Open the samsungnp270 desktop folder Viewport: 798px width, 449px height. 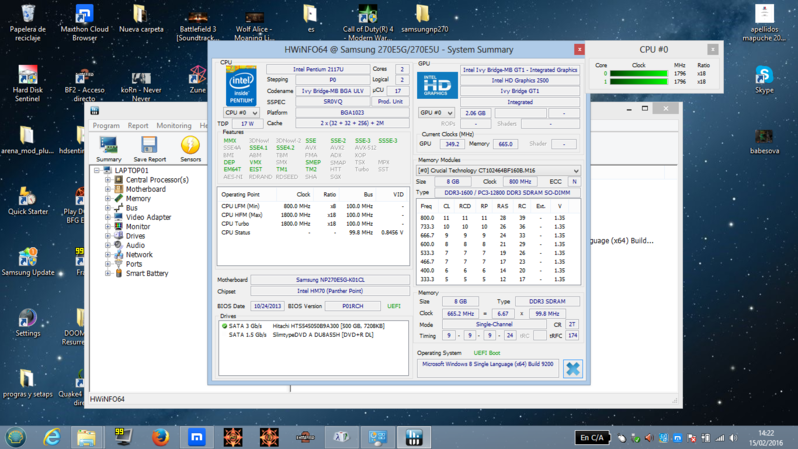(x=424, y=19)
